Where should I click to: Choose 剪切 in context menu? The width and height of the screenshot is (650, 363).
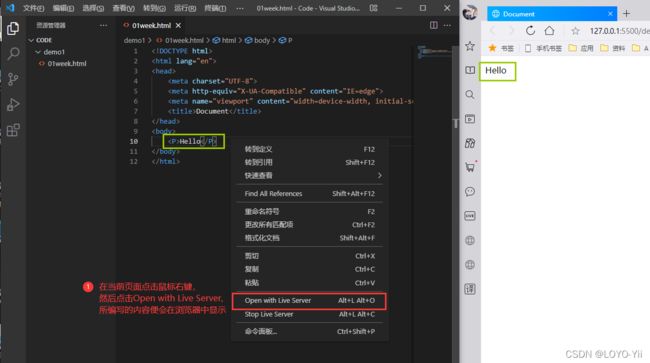310,256
